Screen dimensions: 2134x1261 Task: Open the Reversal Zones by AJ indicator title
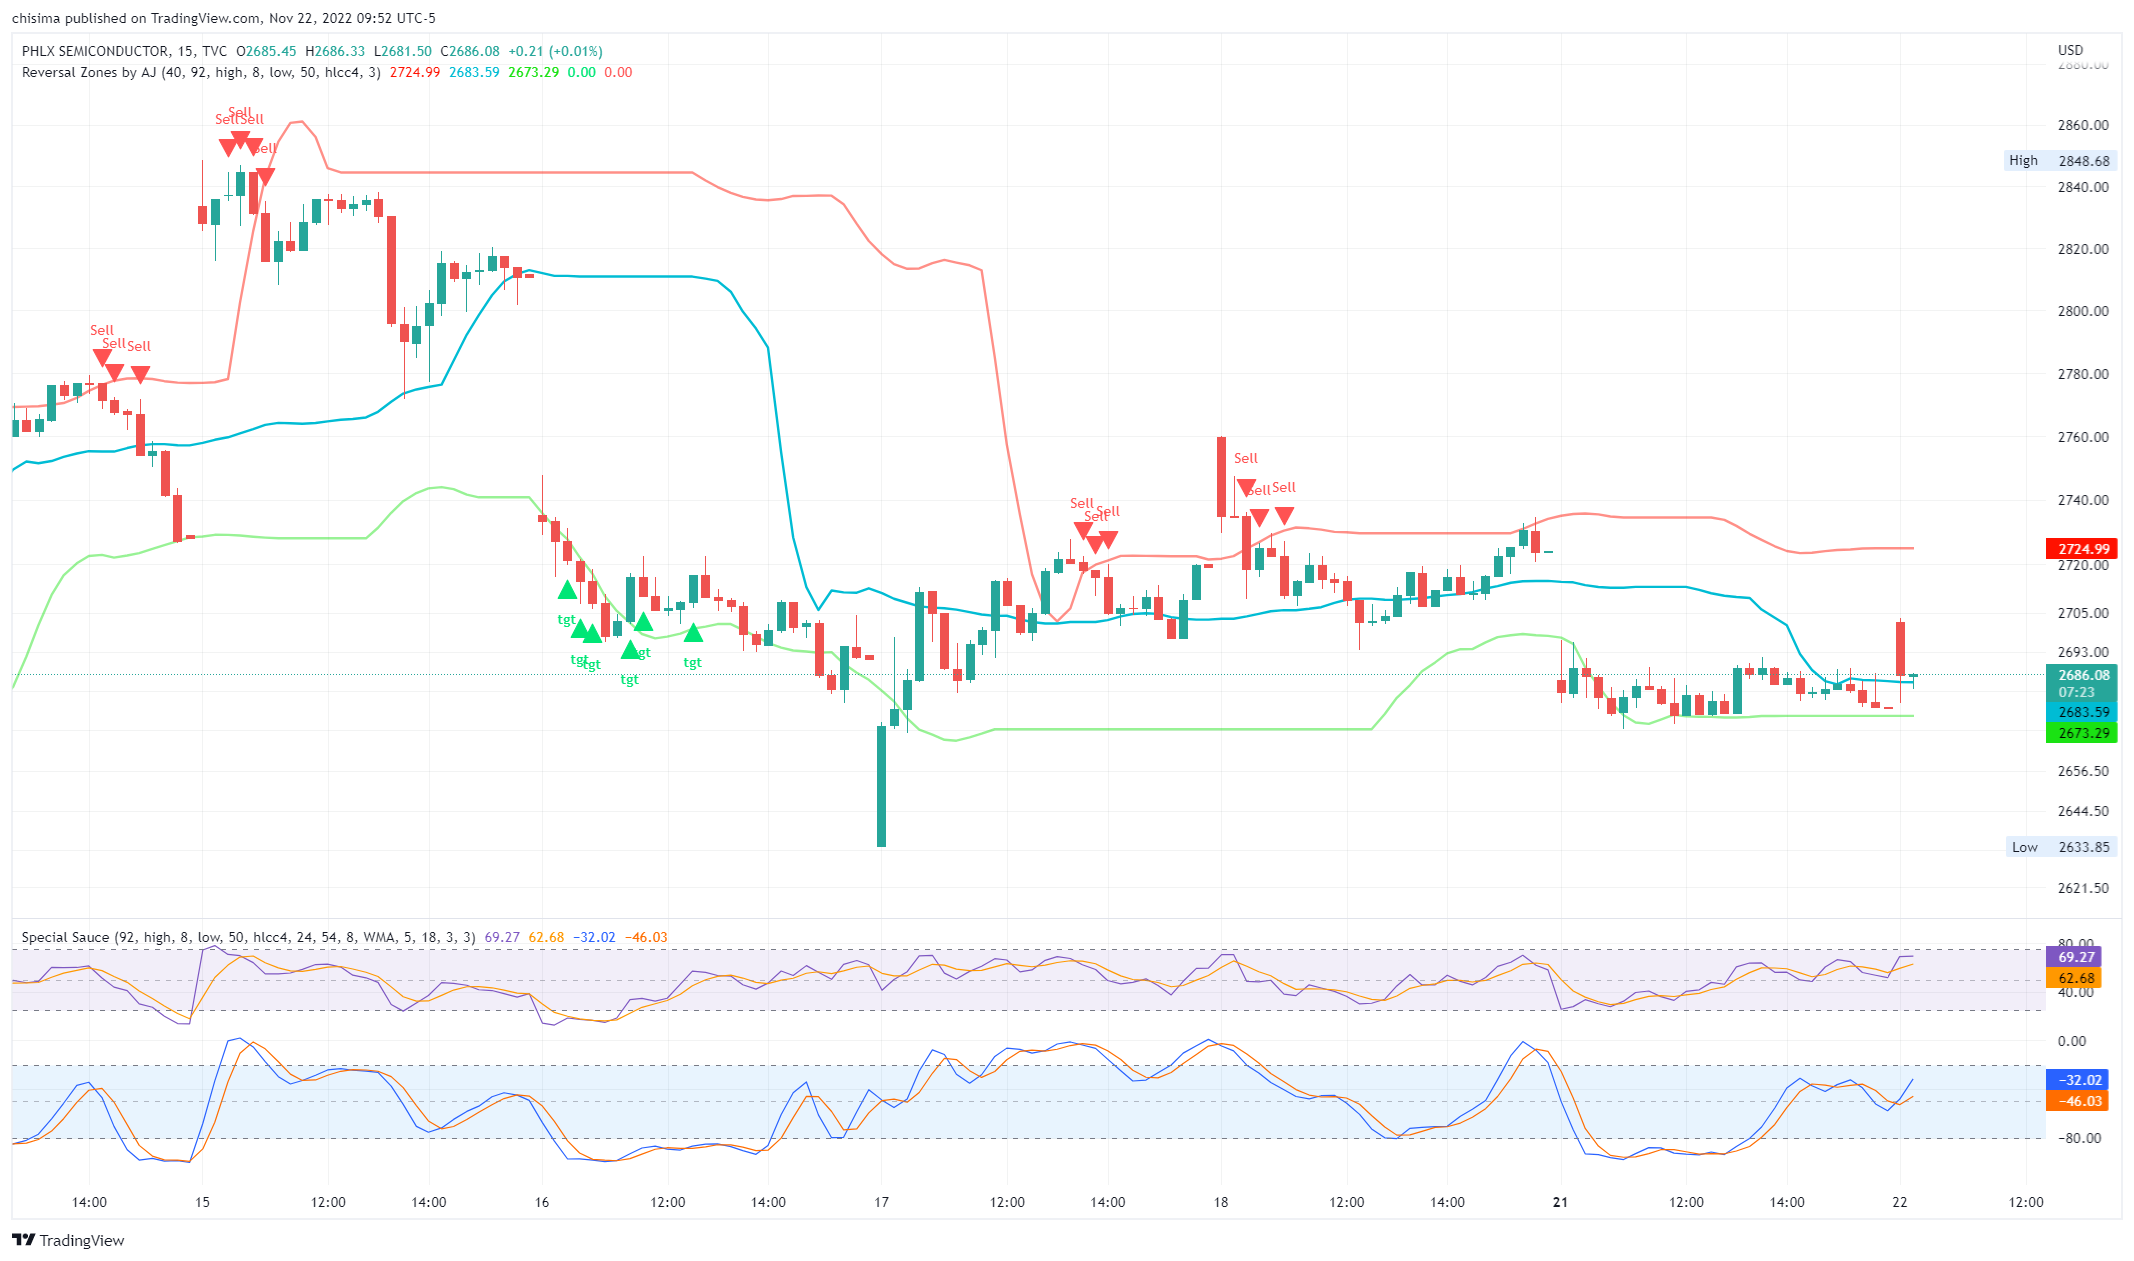[89, 72]
